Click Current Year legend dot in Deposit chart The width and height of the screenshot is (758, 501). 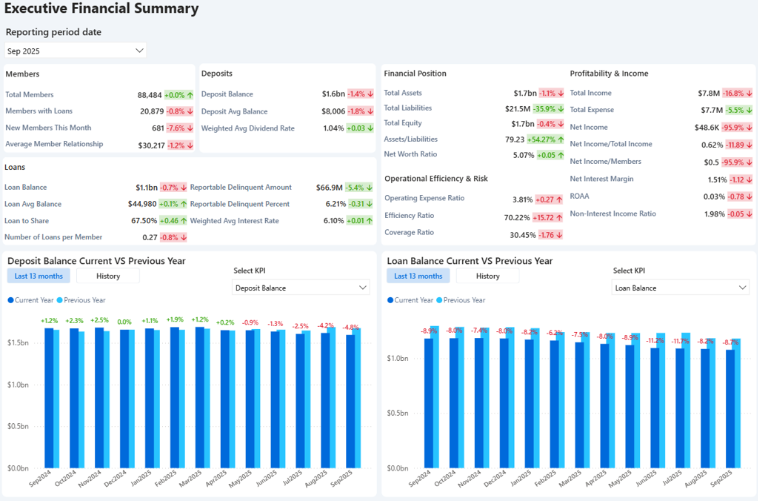pos(10,300)
